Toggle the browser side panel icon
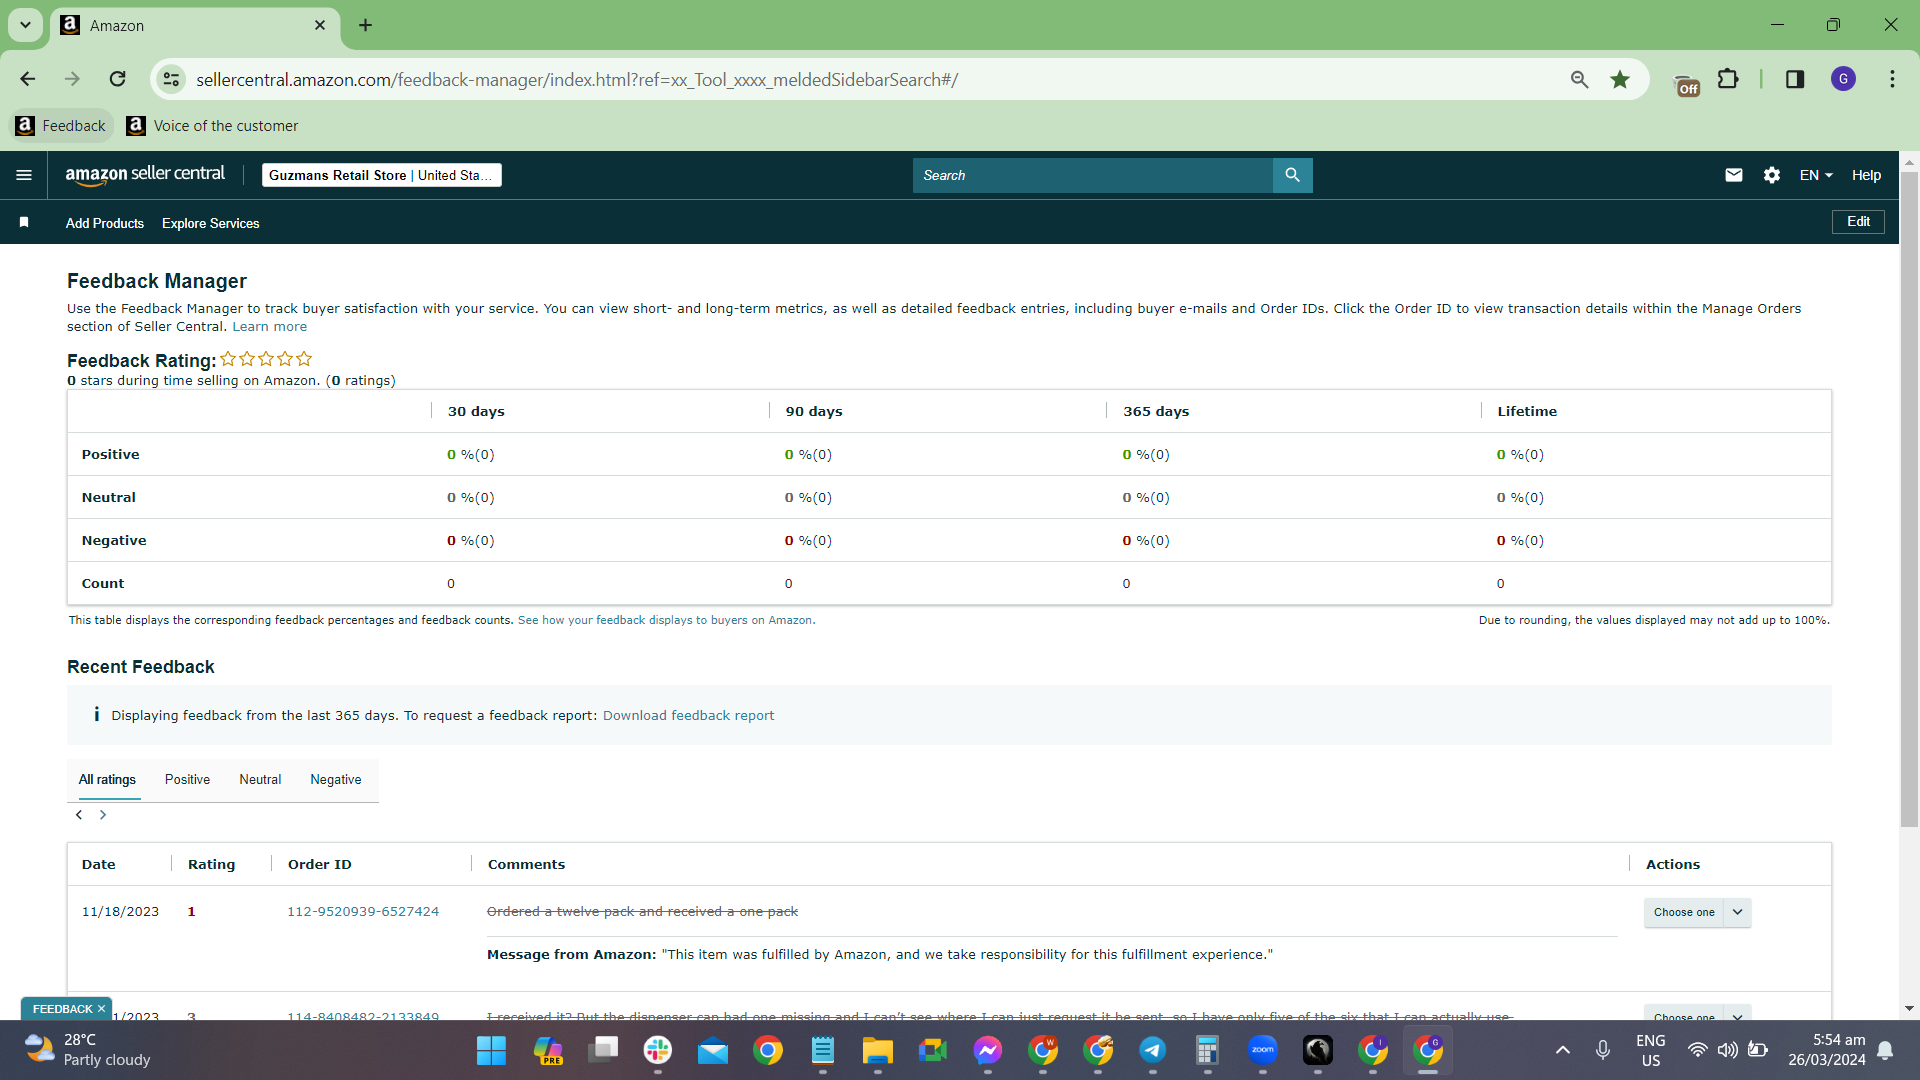The width and height of the screenshot is (1920, 1080). [1795, 79]
